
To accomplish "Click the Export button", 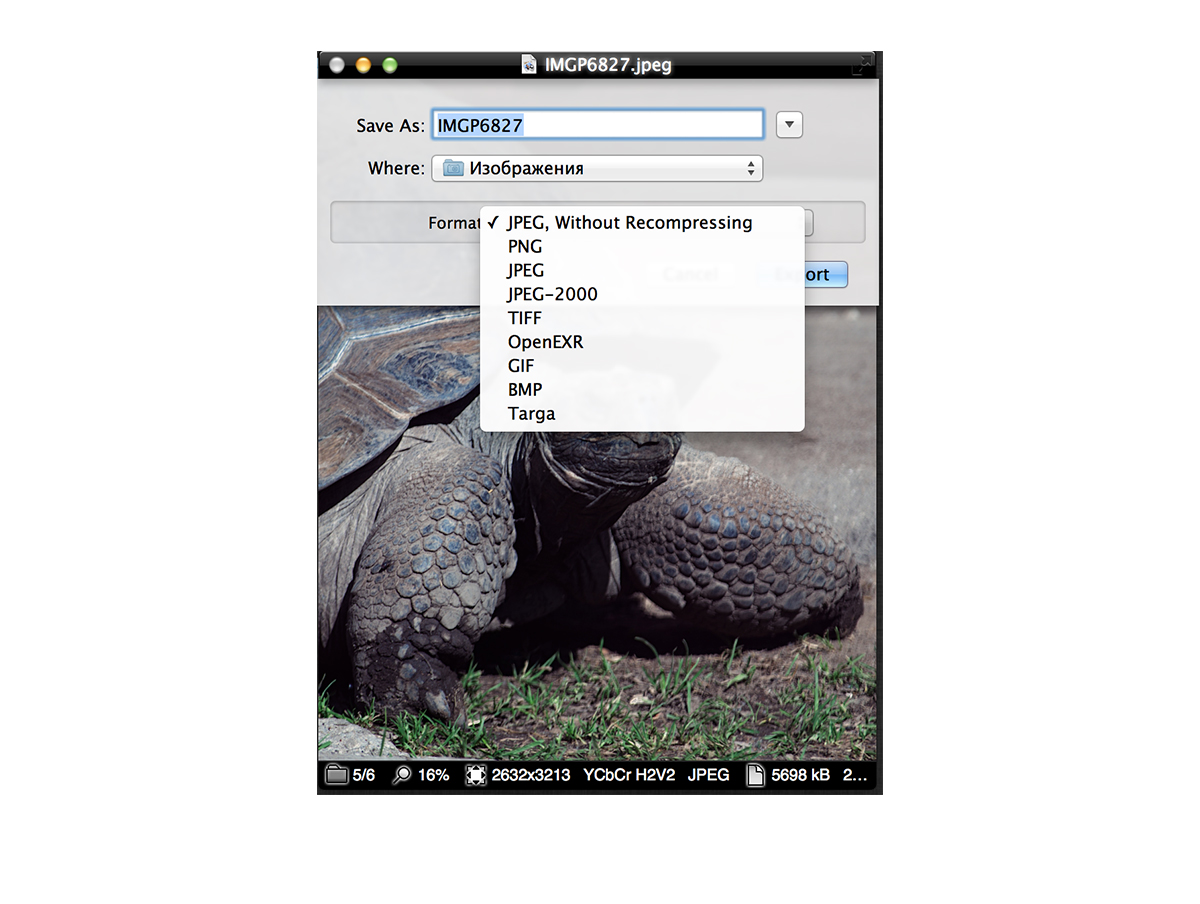I will [803, 274].
